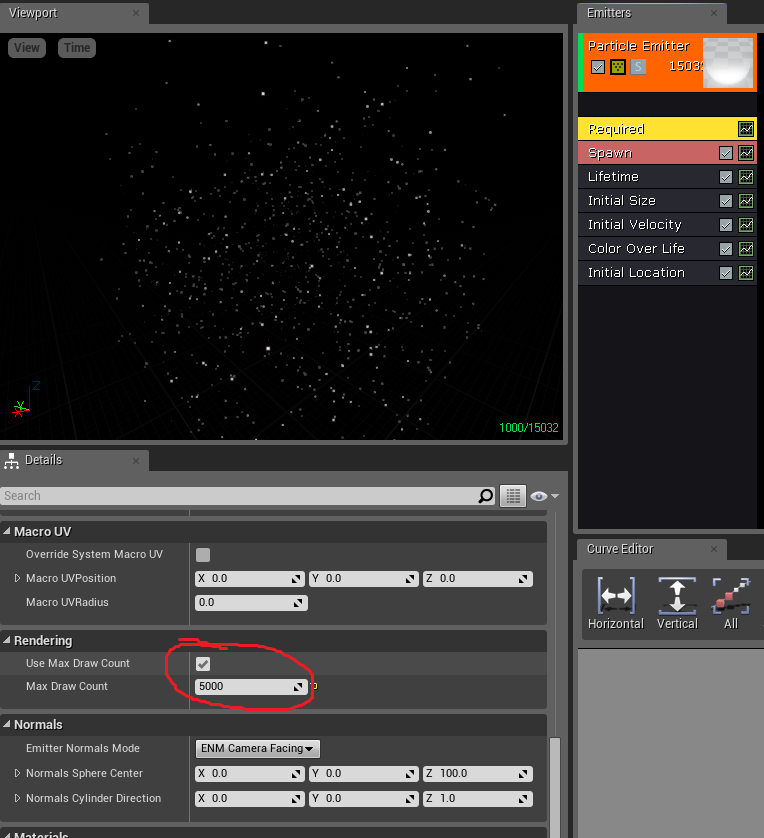Click the curve graph icon on Color Over Life

746,249
